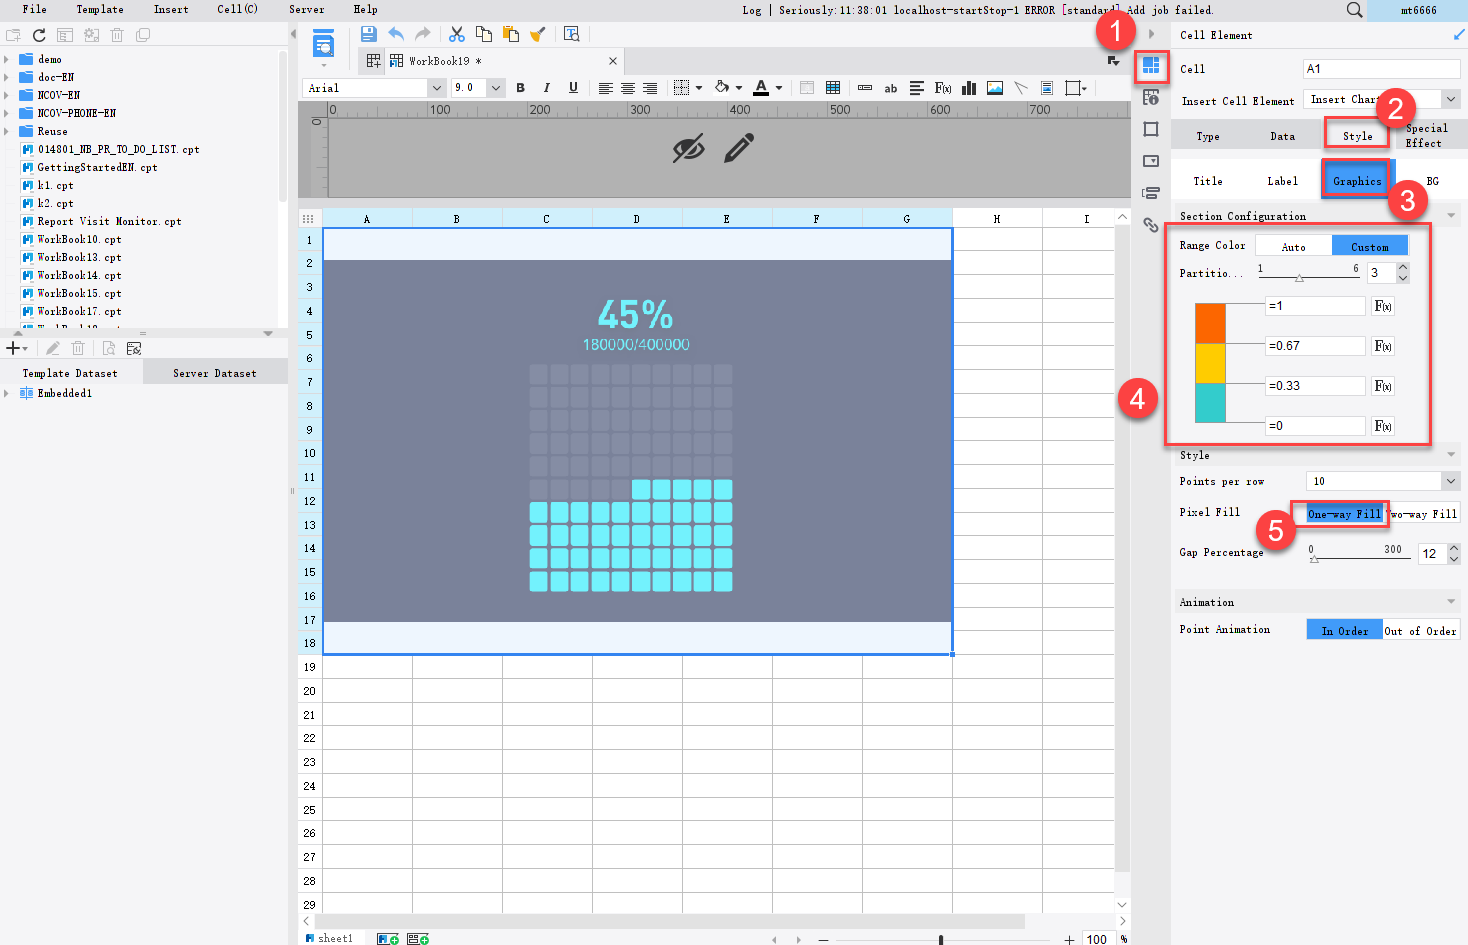Screen dimensions: 1468x945
Task: Open the Cell Element panel icon
Action: (x=1151, y=68)
